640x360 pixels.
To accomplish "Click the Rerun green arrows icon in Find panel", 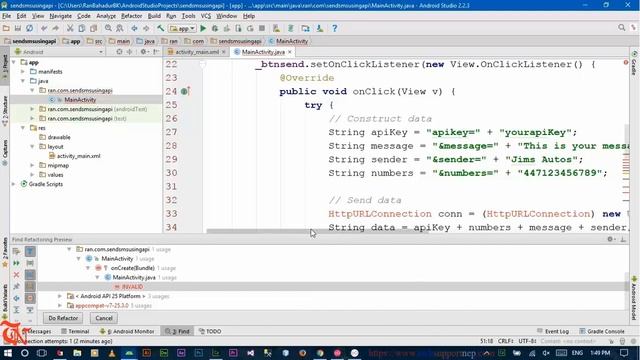I will click(x=16, y=263).
